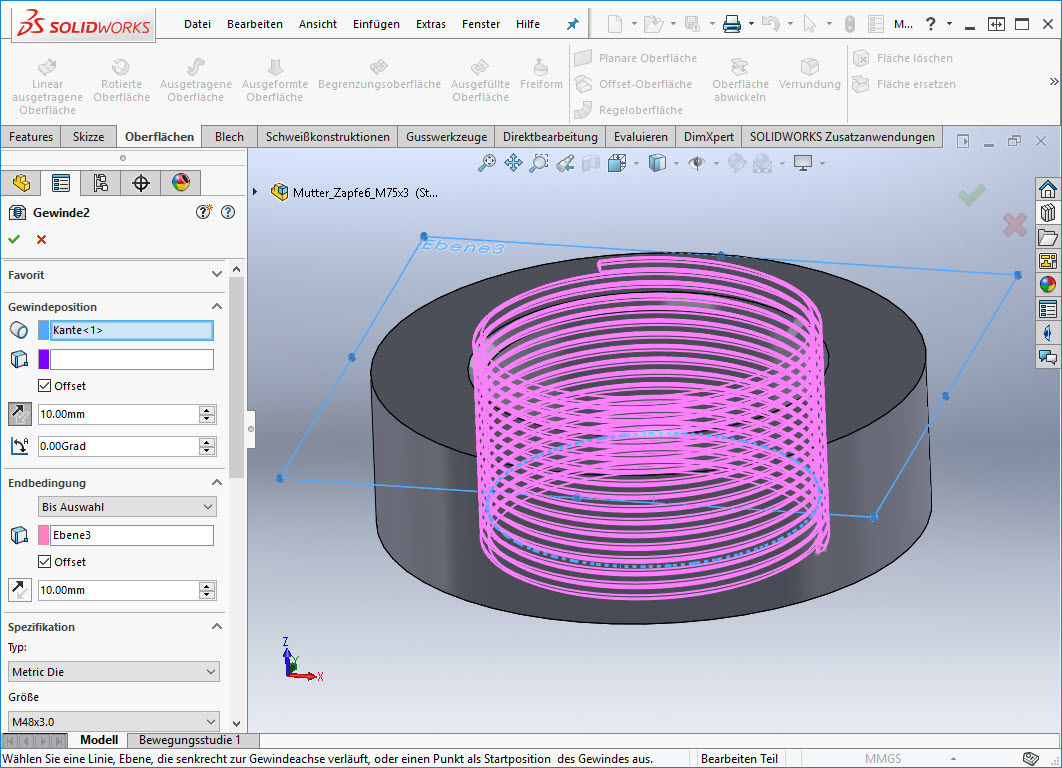Accept the feature using the viewport green checkmark
Screen dimensions: 1062x768
click(972, 196)
